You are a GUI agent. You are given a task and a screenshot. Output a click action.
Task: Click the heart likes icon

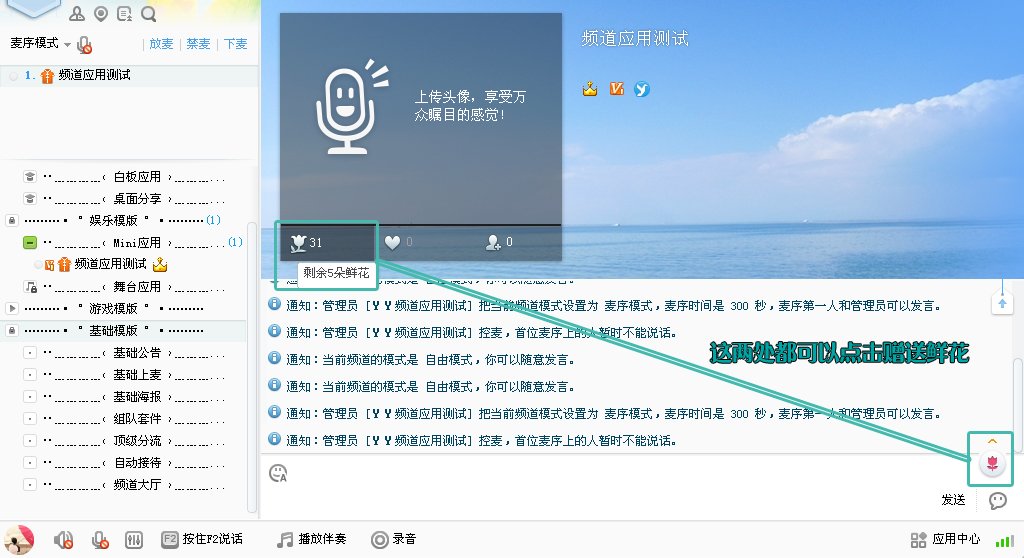click(x=392, y=242)
